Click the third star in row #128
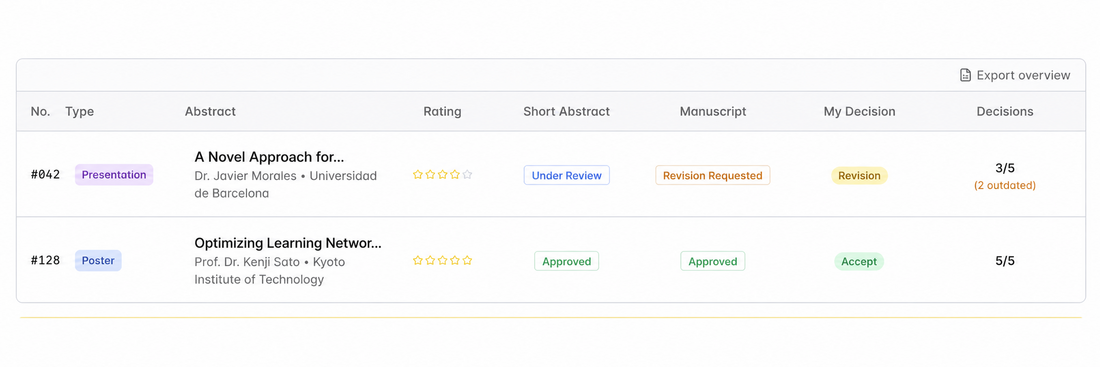The width and height of the screenshot is (1100, 367). [442, 260]
